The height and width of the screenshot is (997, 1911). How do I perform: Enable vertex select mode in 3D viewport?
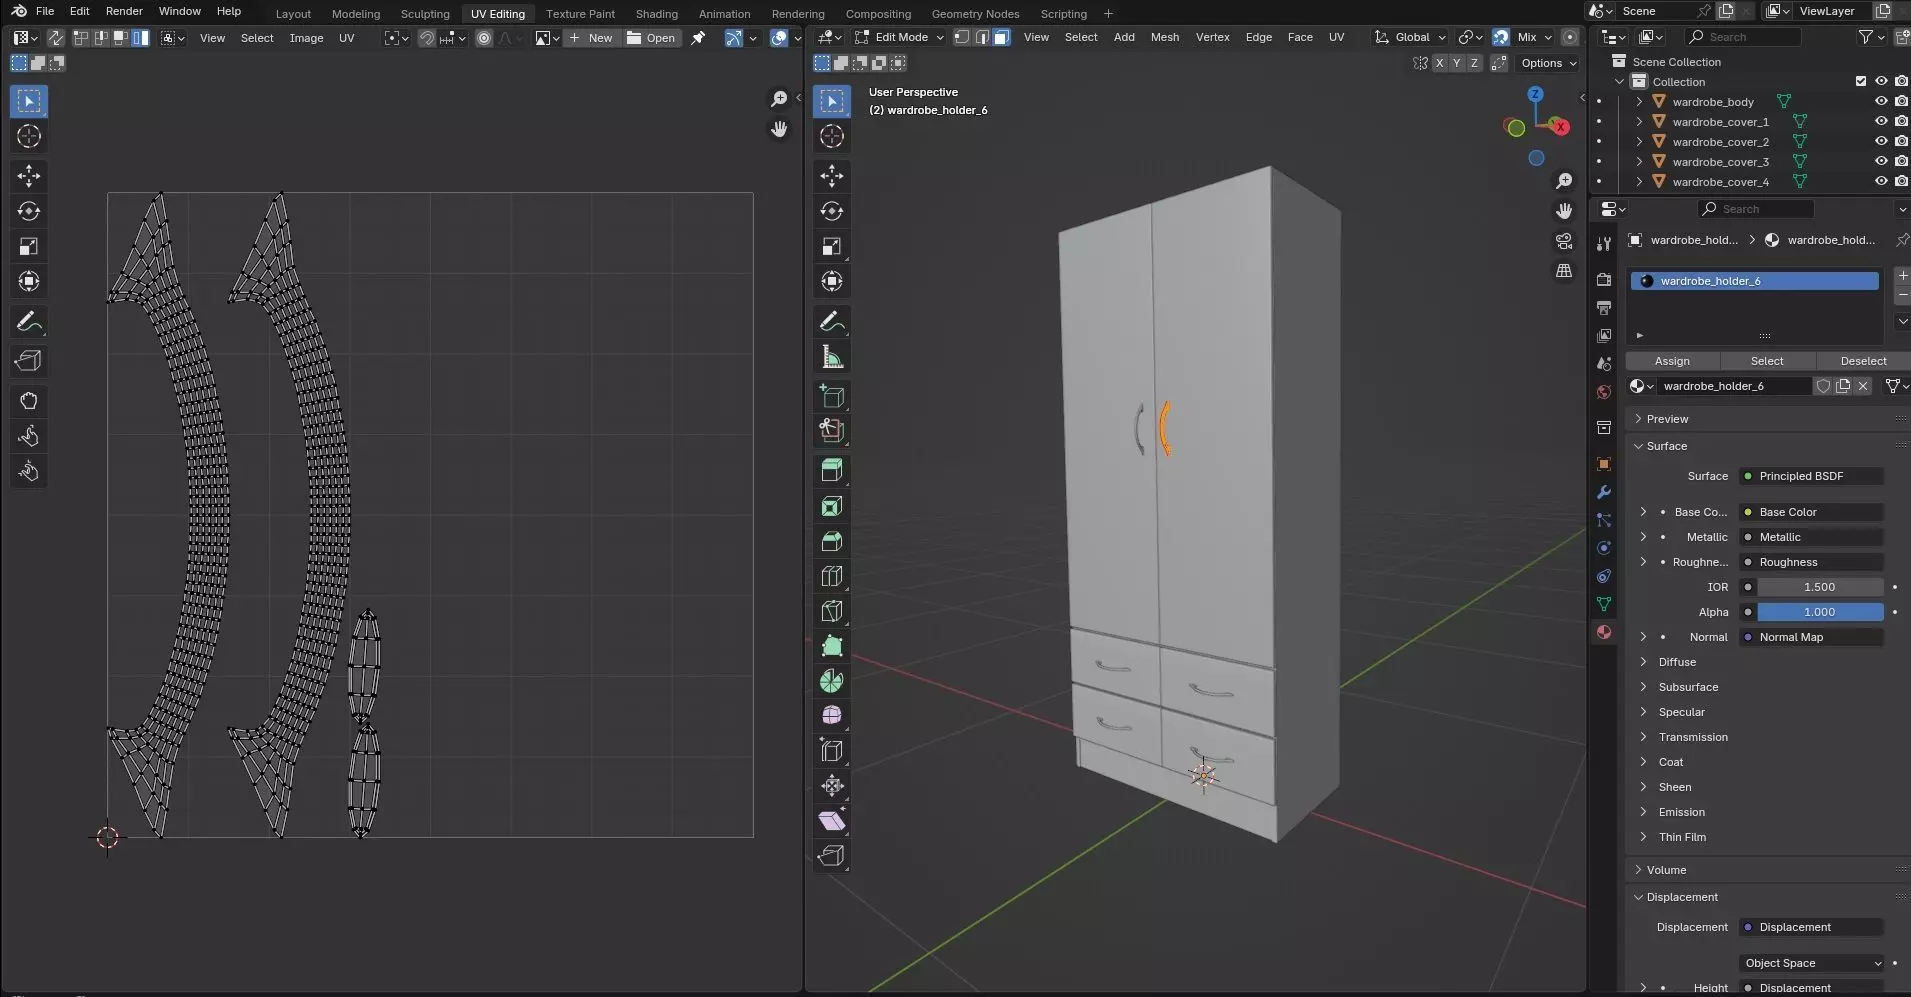[961, 37]
